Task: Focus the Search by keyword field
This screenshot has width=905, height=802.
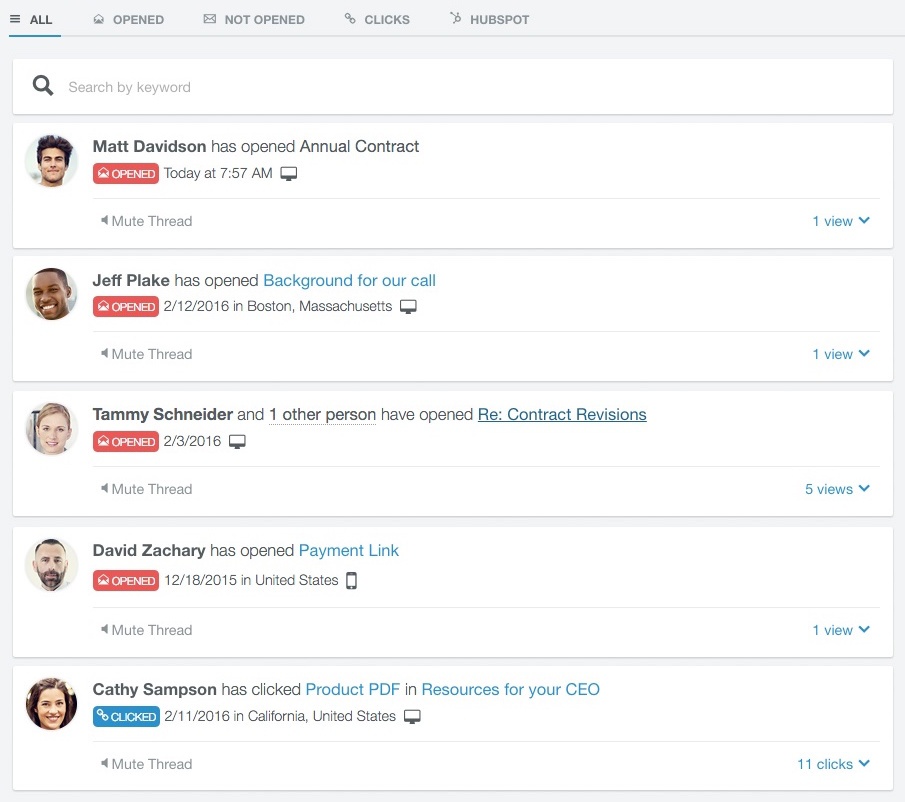Action: pos(452,87)
